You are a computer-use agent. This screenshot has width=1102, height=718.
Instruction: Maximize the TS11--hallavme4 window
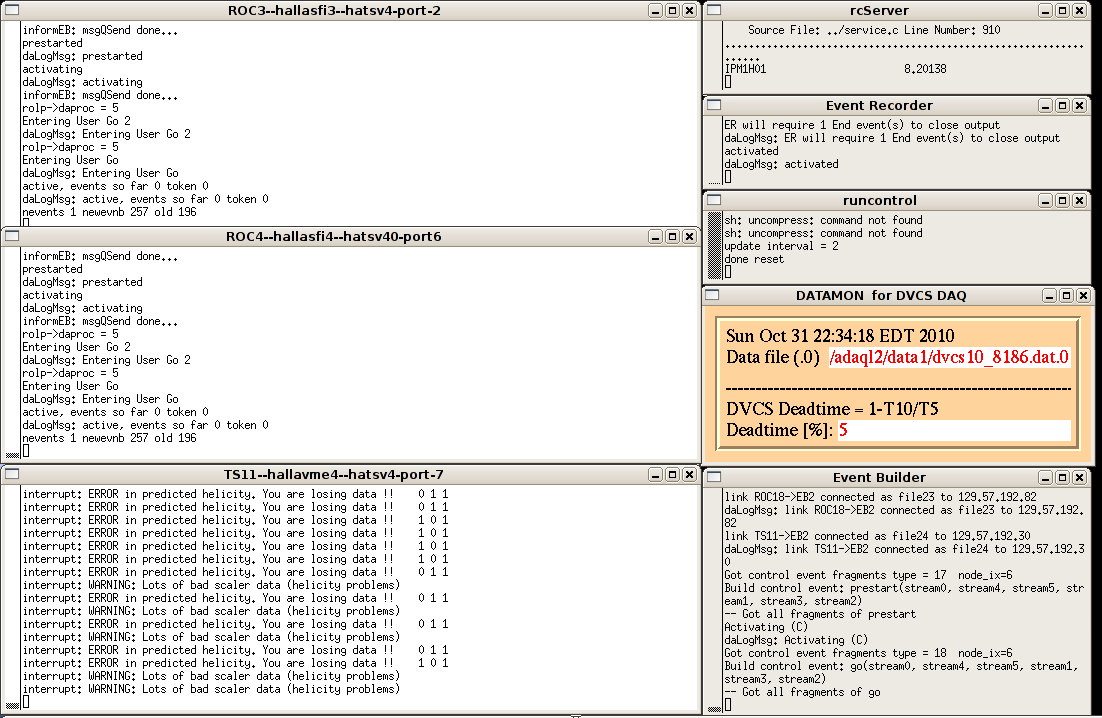pos(672,475)
